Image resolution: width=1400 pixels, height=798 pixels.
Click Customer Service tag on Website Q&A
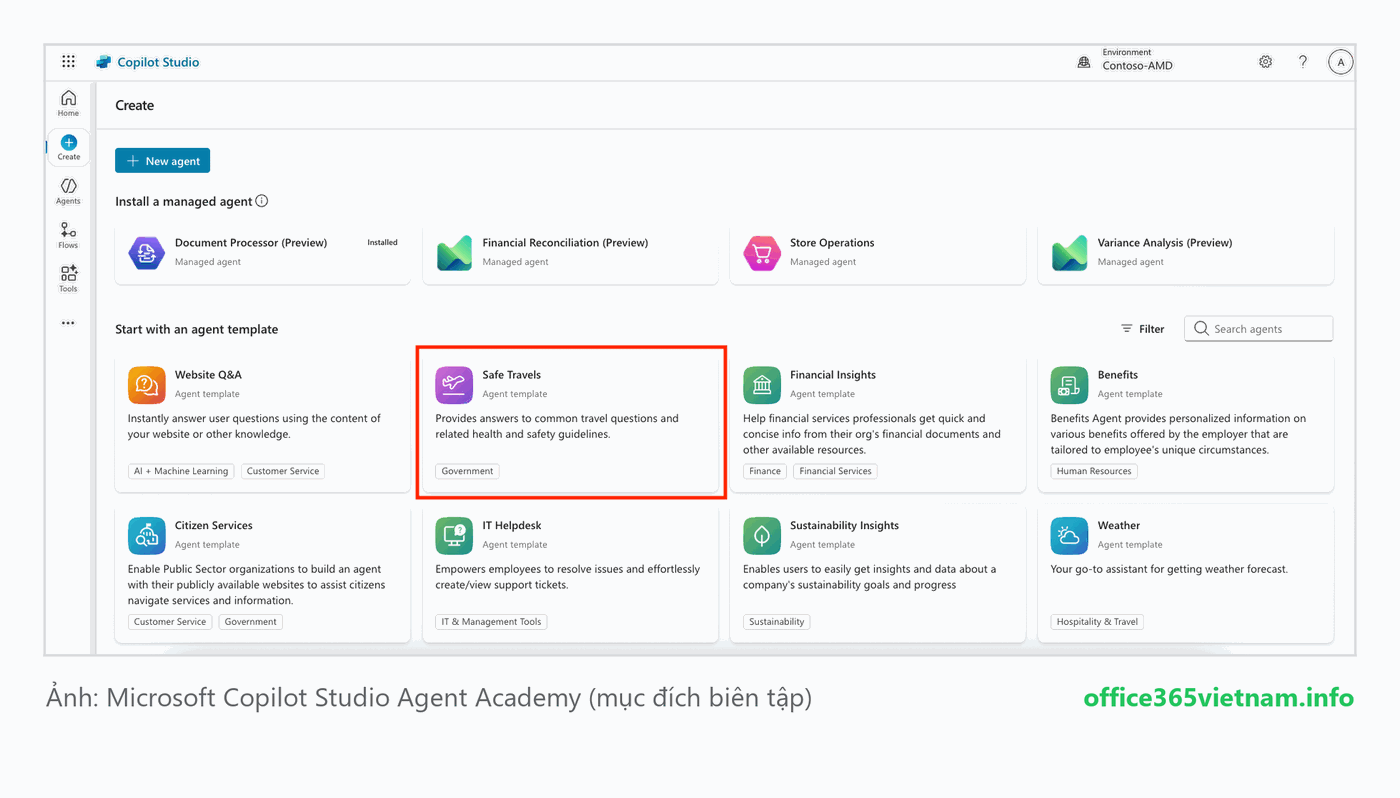tap(283, 471)
